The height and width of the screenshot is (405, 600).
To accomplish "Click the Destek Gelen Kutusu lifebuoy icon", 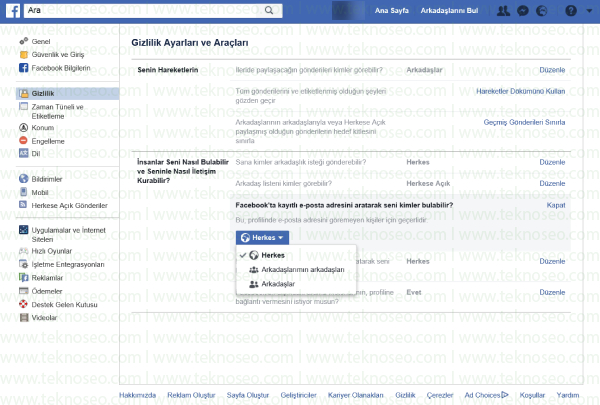I will (x=24, y=304).
